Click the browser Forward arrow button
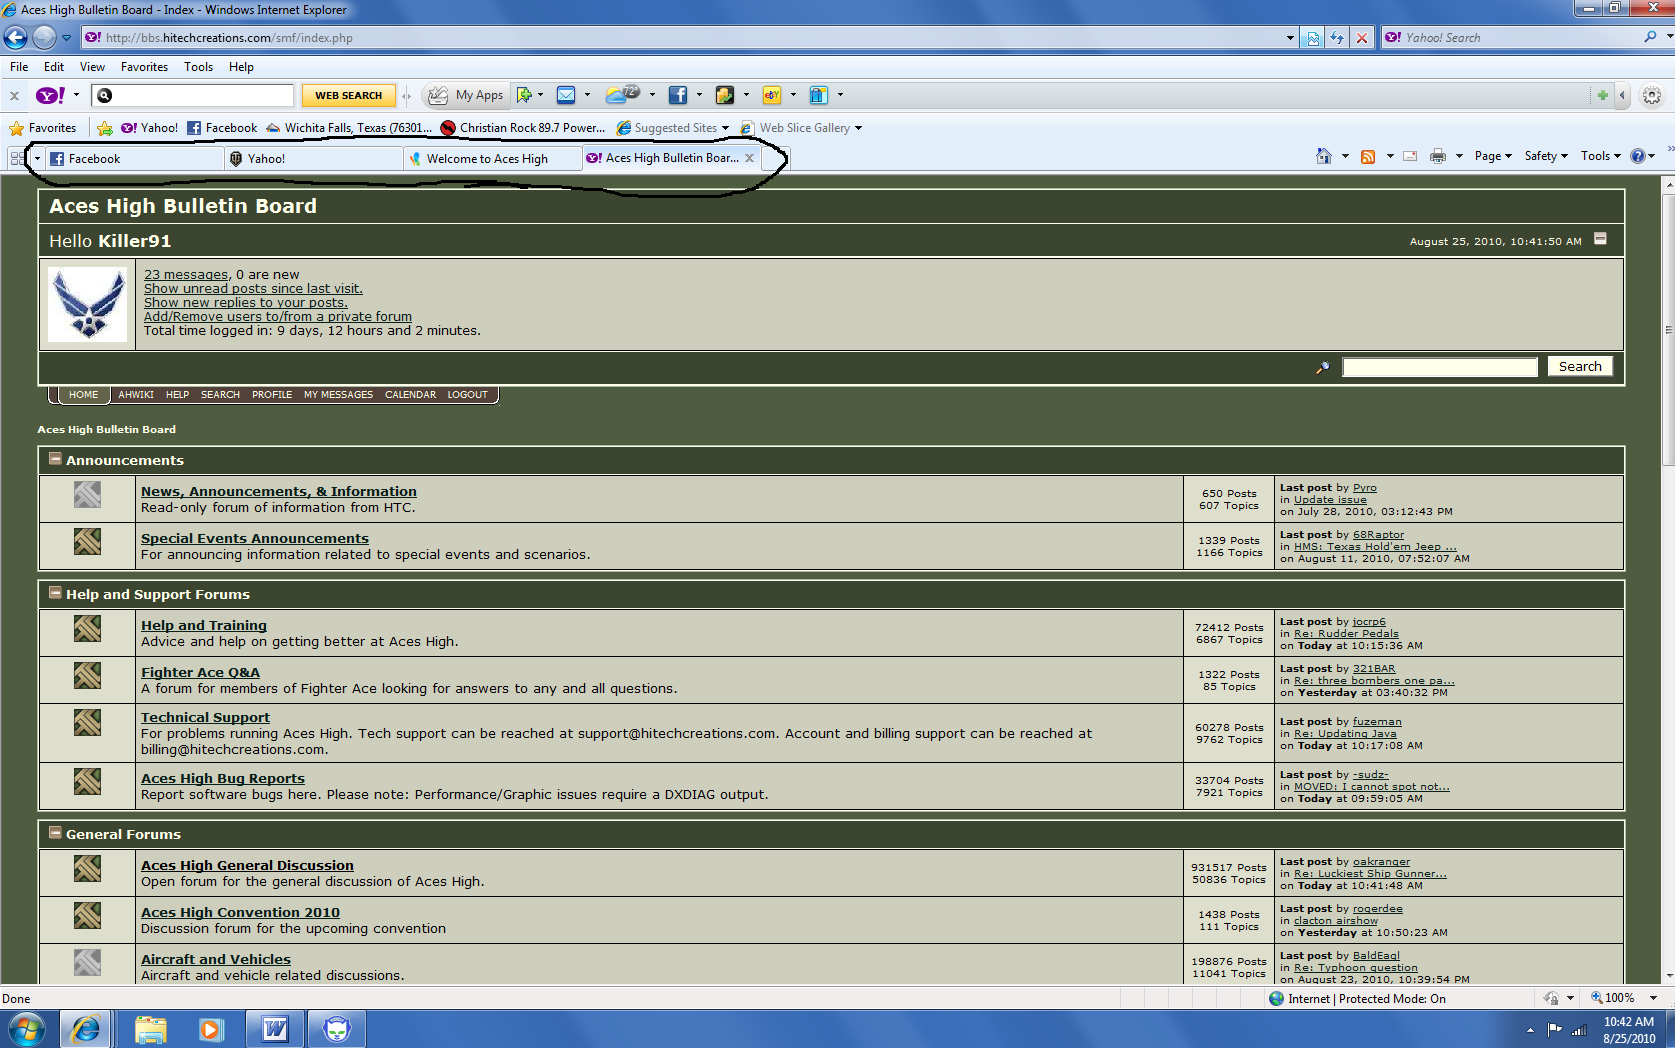Screen dimensions: 1675x1048 click(44, 38)
